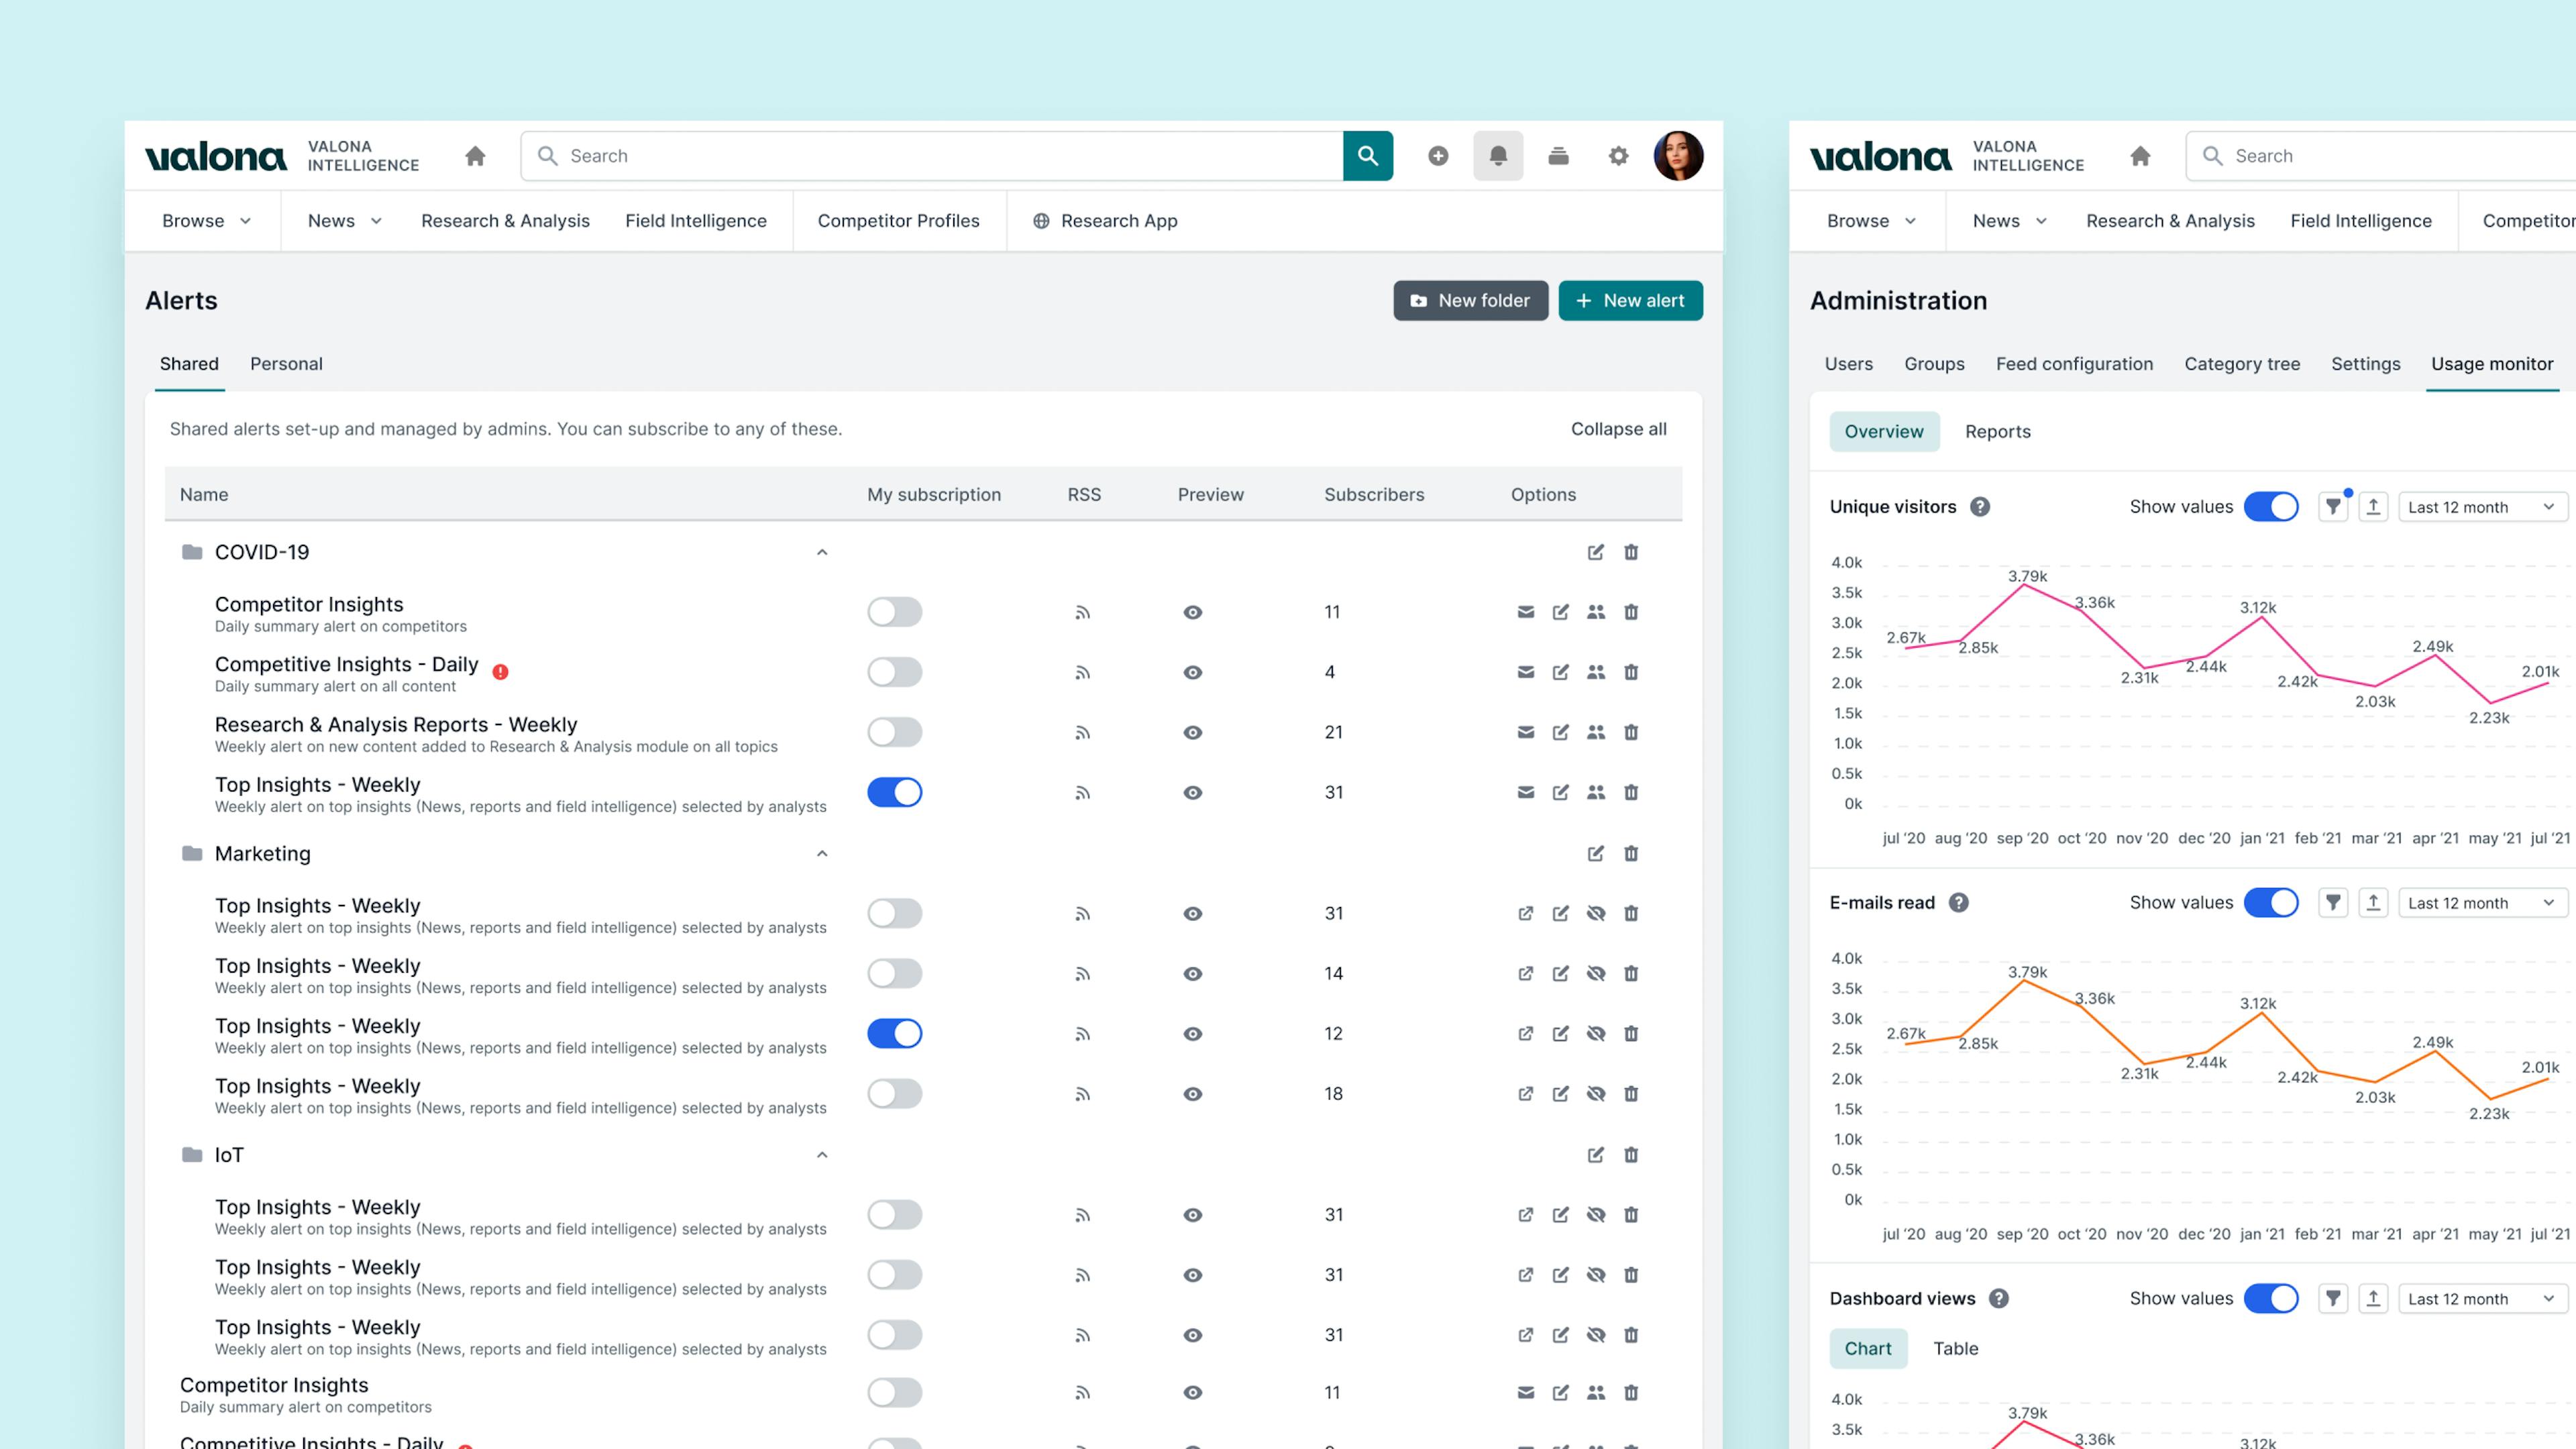Click the help icon next to Unique visitors

[x=1980, y=507]
